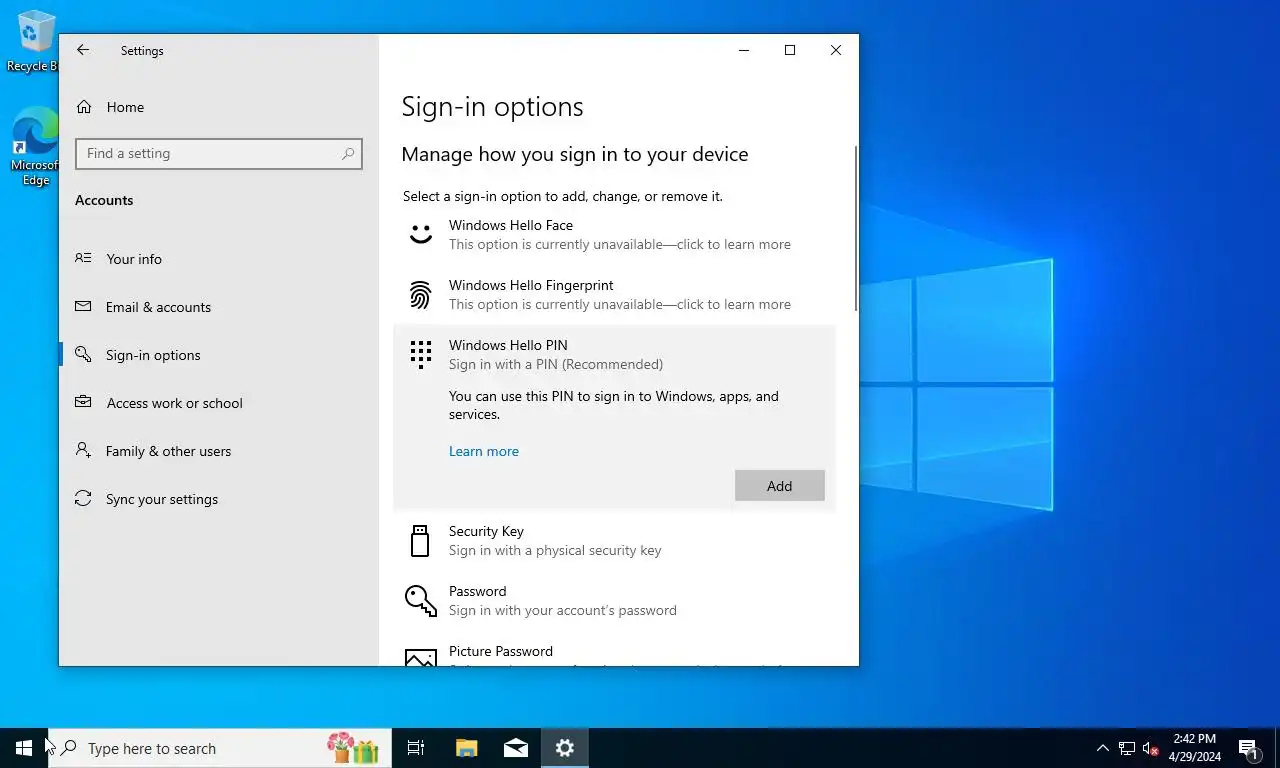The width and height of the screenshot is (1280, 768).
Task: Select the Security Key USB icon
Action: point(421,541)
